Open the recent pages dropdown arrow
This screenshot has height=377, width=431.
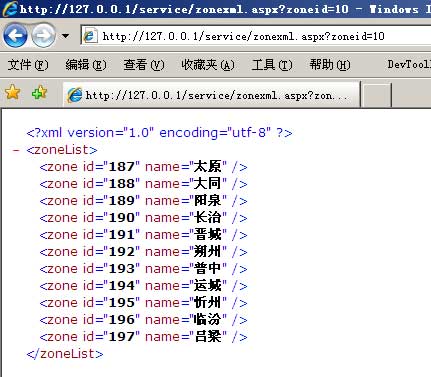coord(65,36)
